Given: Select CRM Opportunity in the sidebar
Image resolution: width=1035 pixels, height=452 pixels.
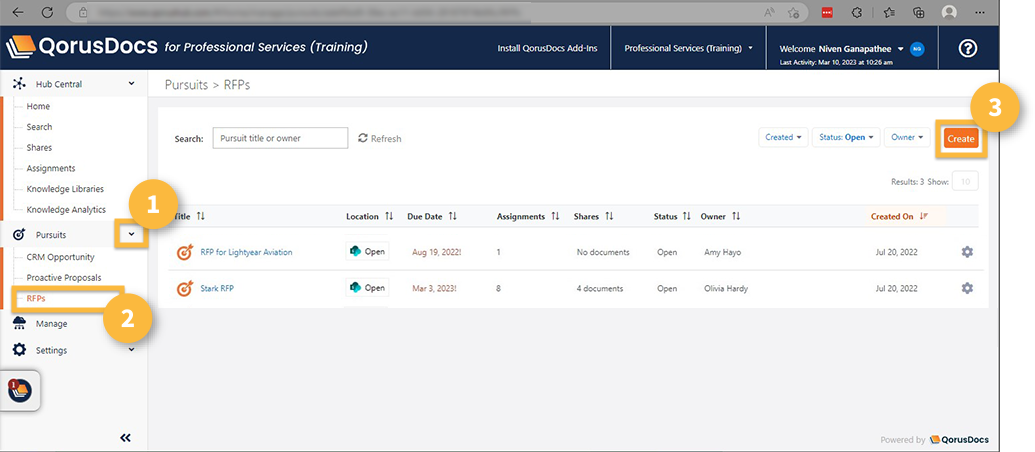Looking at the screenshot, I should pos(61,257).
